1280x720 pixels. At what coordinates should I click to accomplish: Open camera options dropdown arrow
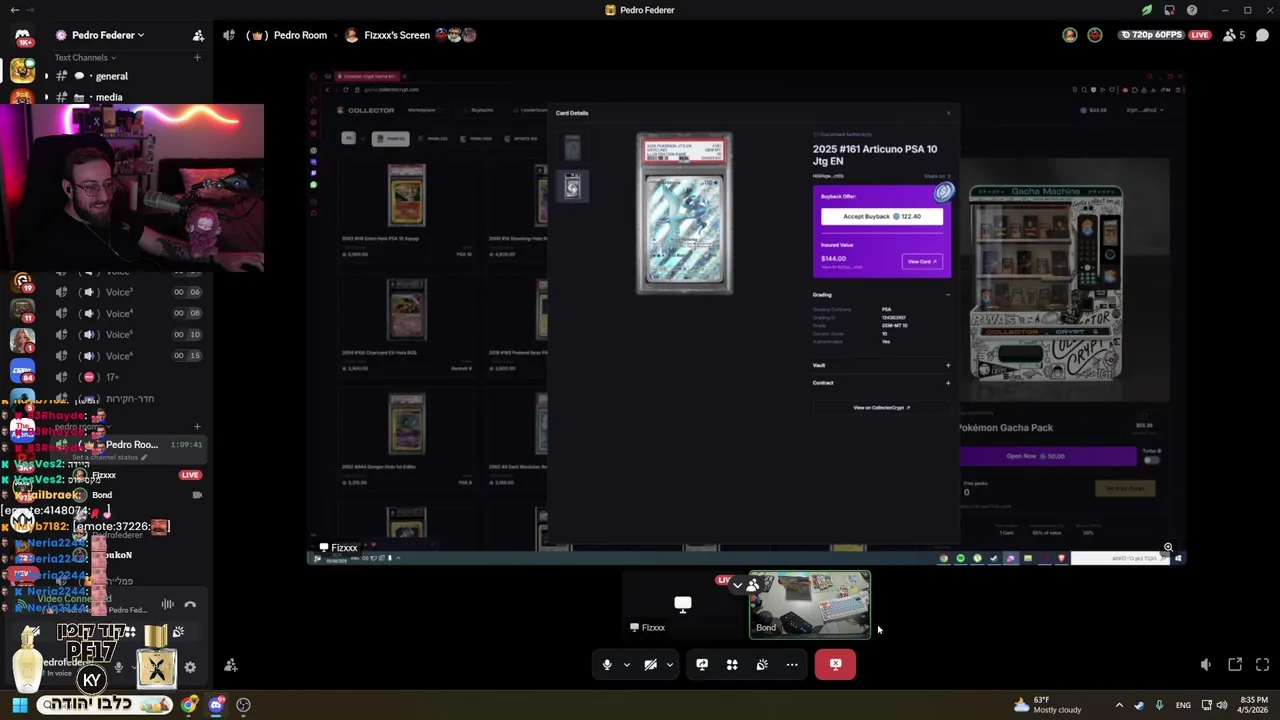point(670,664)
